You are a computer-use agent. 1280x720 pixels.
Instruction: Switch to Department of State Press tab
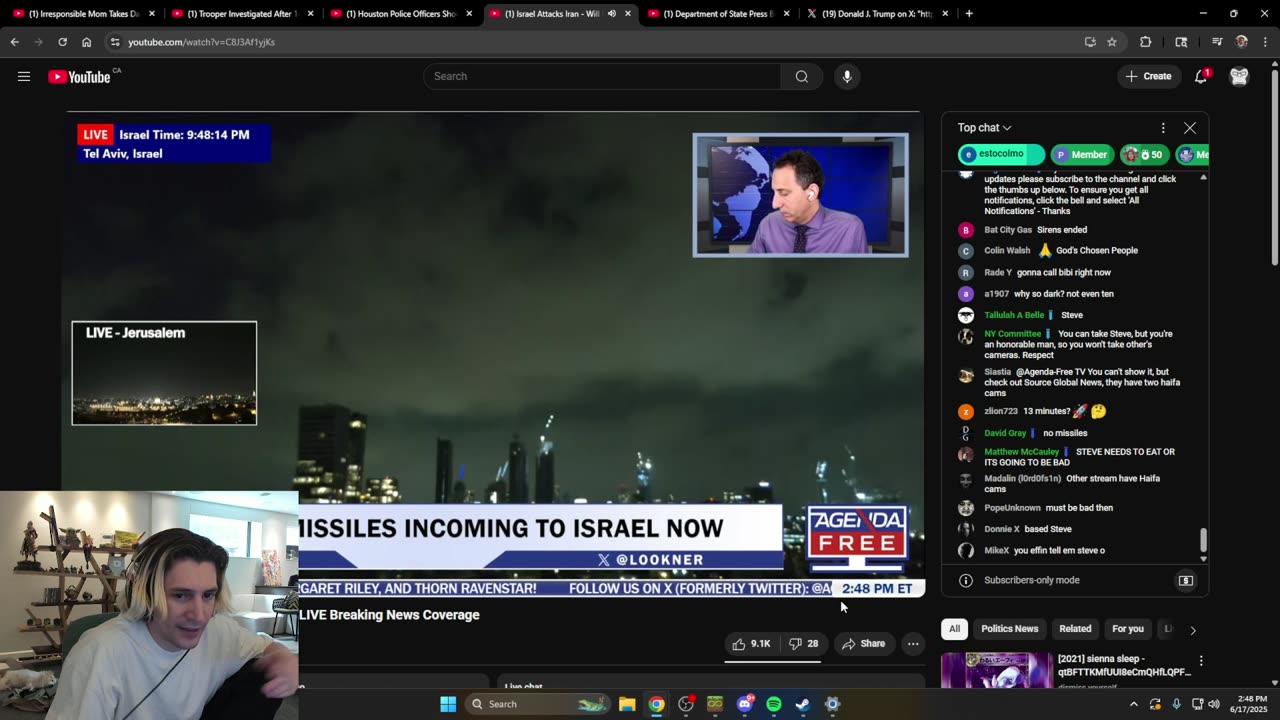[718, 14]
